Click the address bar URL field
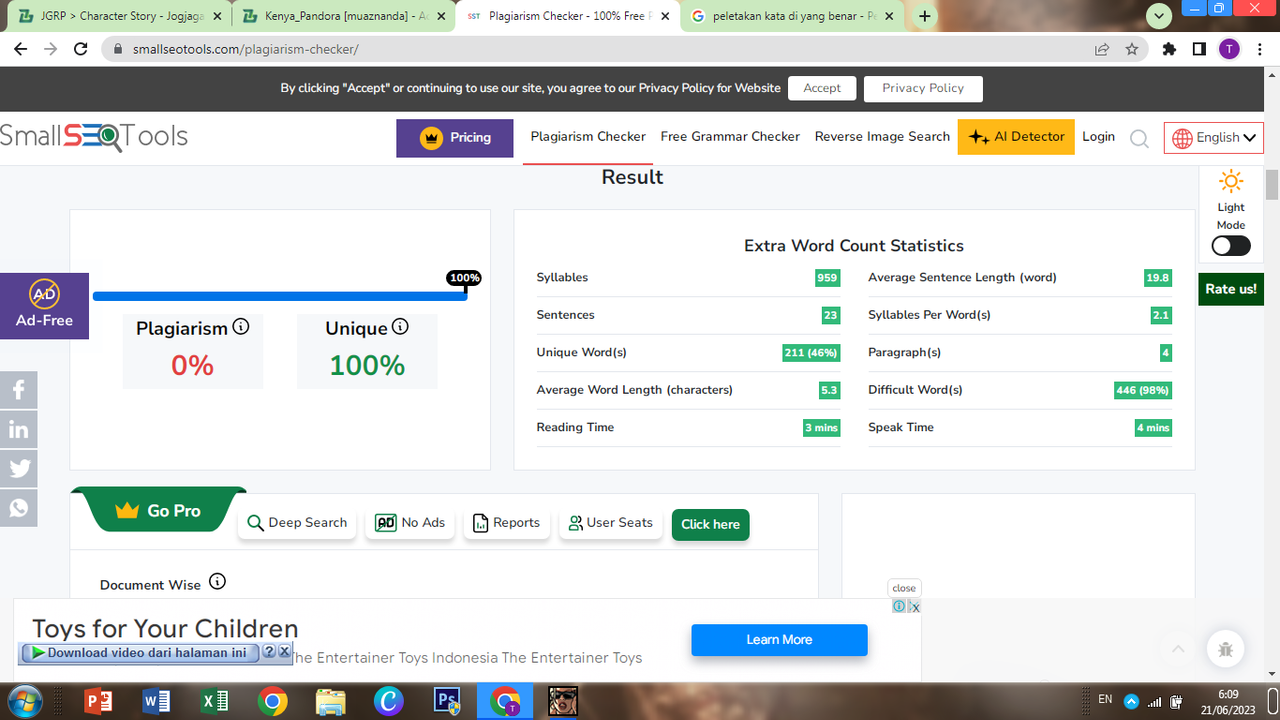This screenshot has height=720, width=1280. tap(600, 49)
